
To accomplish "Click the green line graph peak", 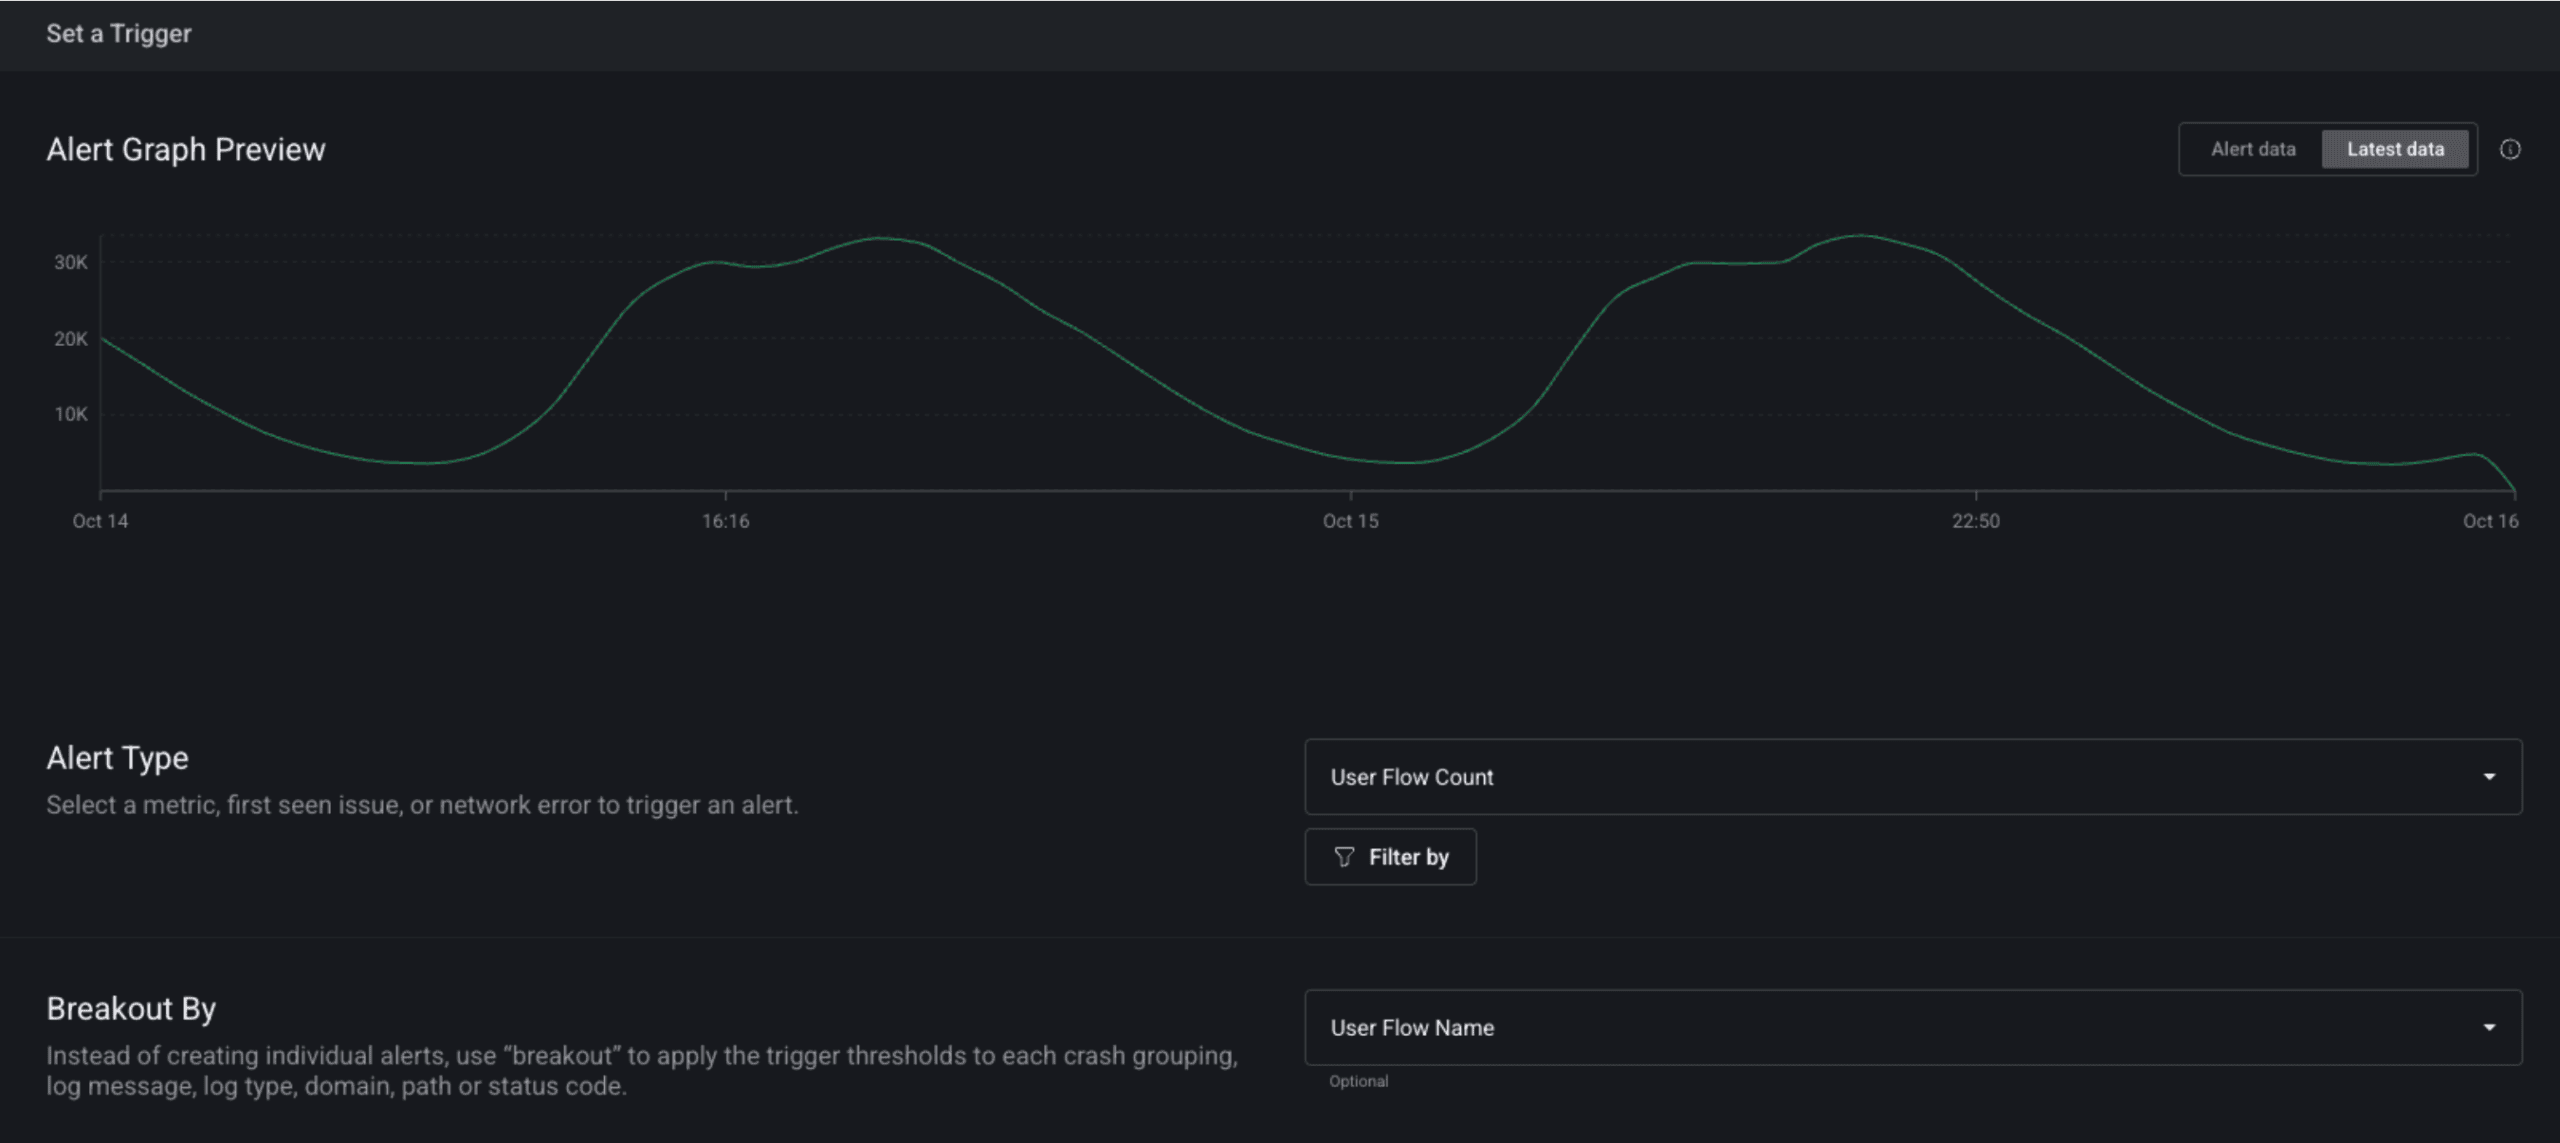I will pyautogui.click(x=1860, y=236).
